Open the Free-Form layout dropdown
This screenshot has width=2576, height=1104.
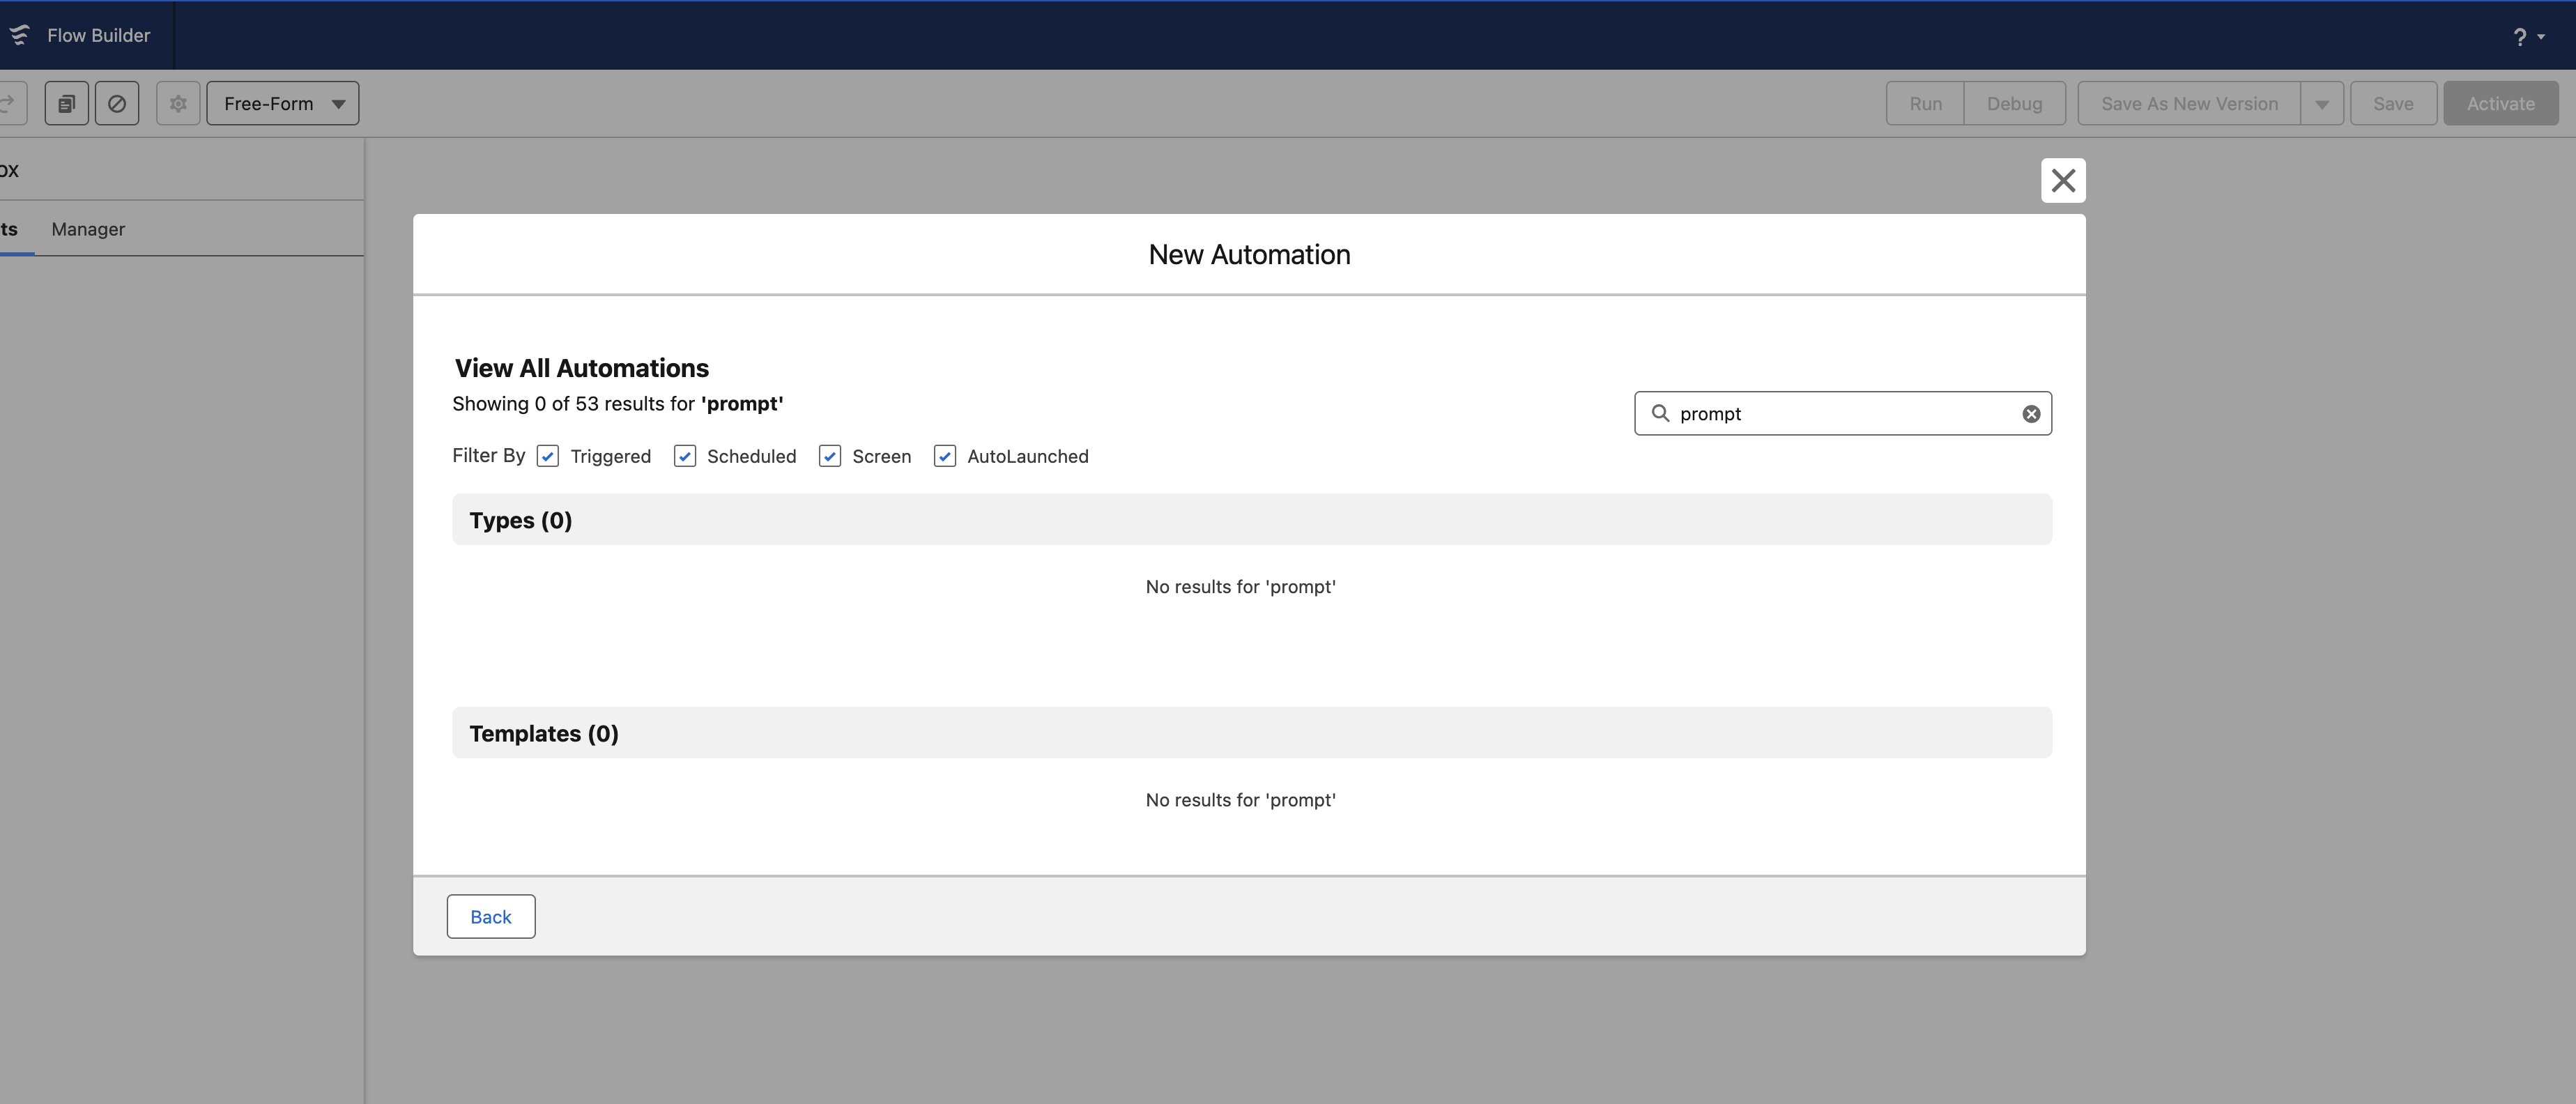tap(283, 103)
